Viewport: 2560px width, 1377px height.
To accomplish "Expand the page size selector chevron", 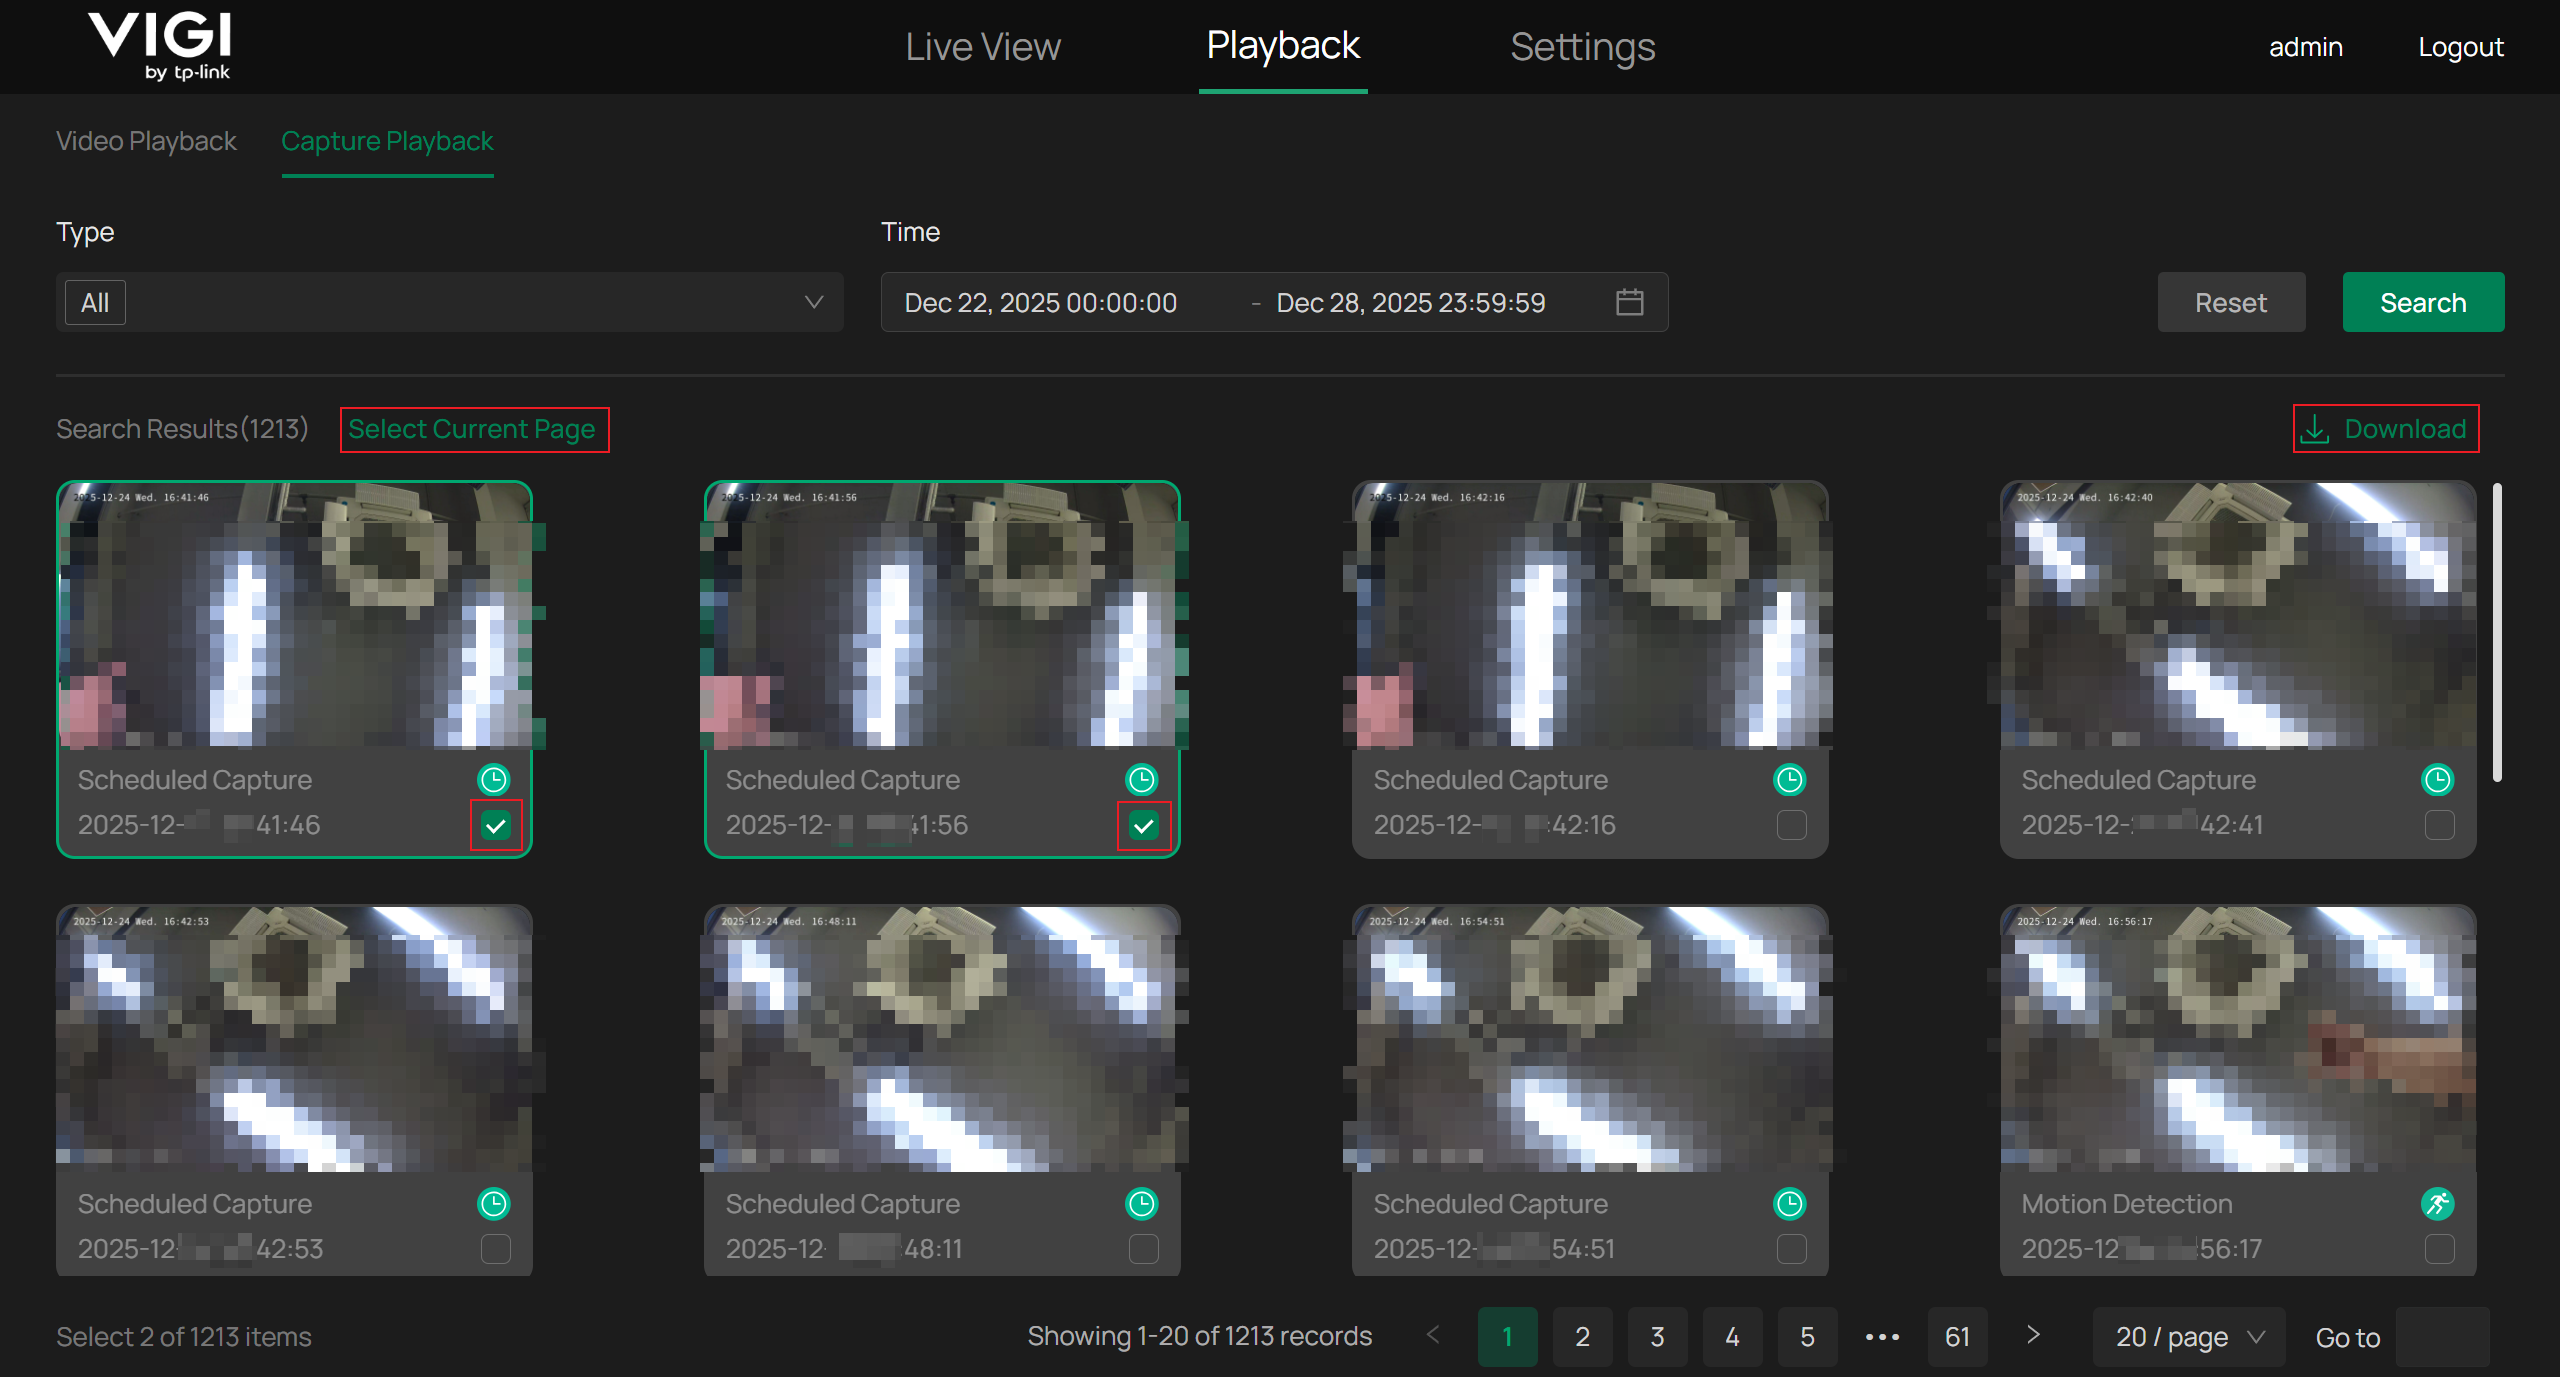I will click(x=2257, y=1336).
